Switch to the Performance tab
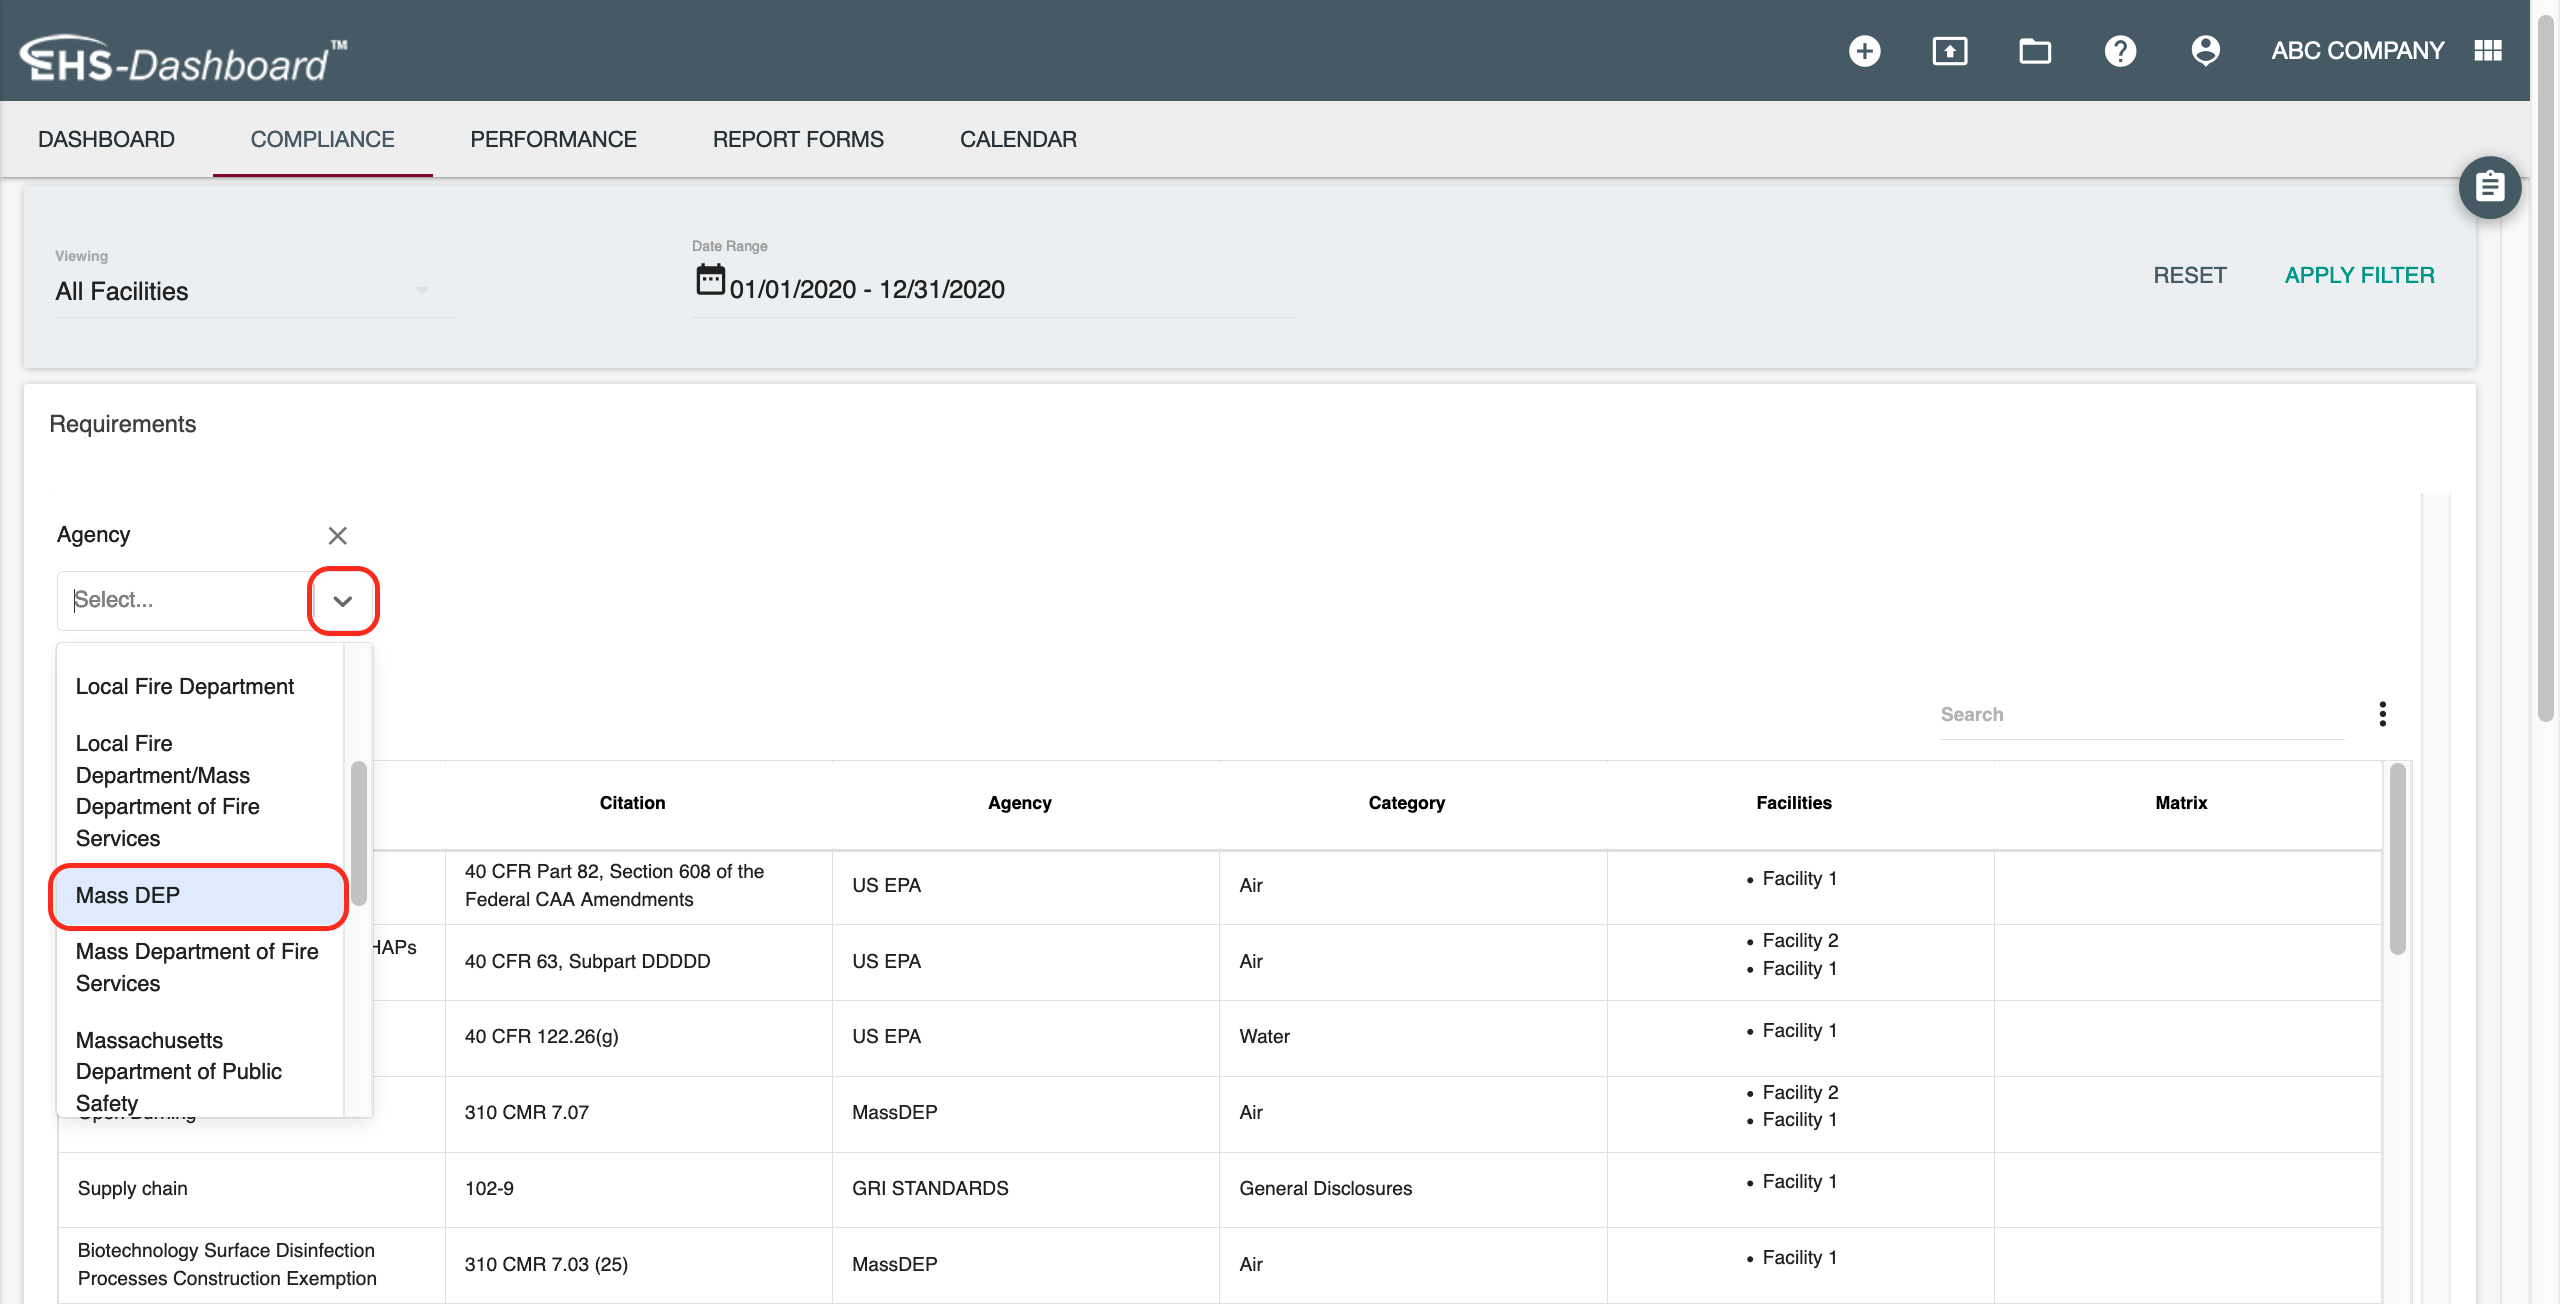 553,139
